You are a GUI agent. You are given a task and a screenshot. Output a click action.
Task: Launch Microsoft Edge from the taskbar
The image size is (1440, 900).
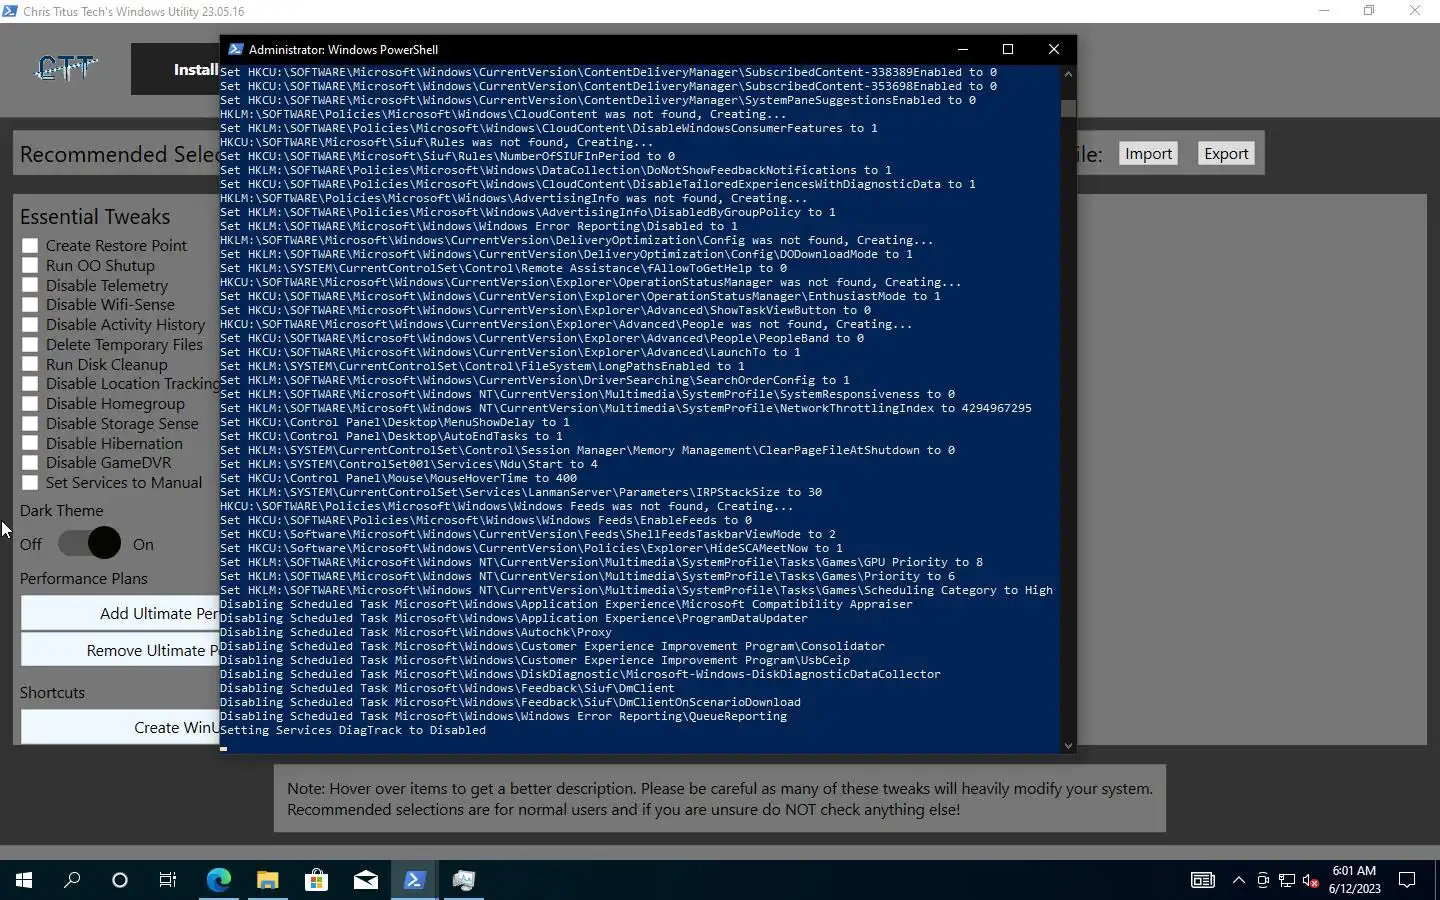click(218, 880)
